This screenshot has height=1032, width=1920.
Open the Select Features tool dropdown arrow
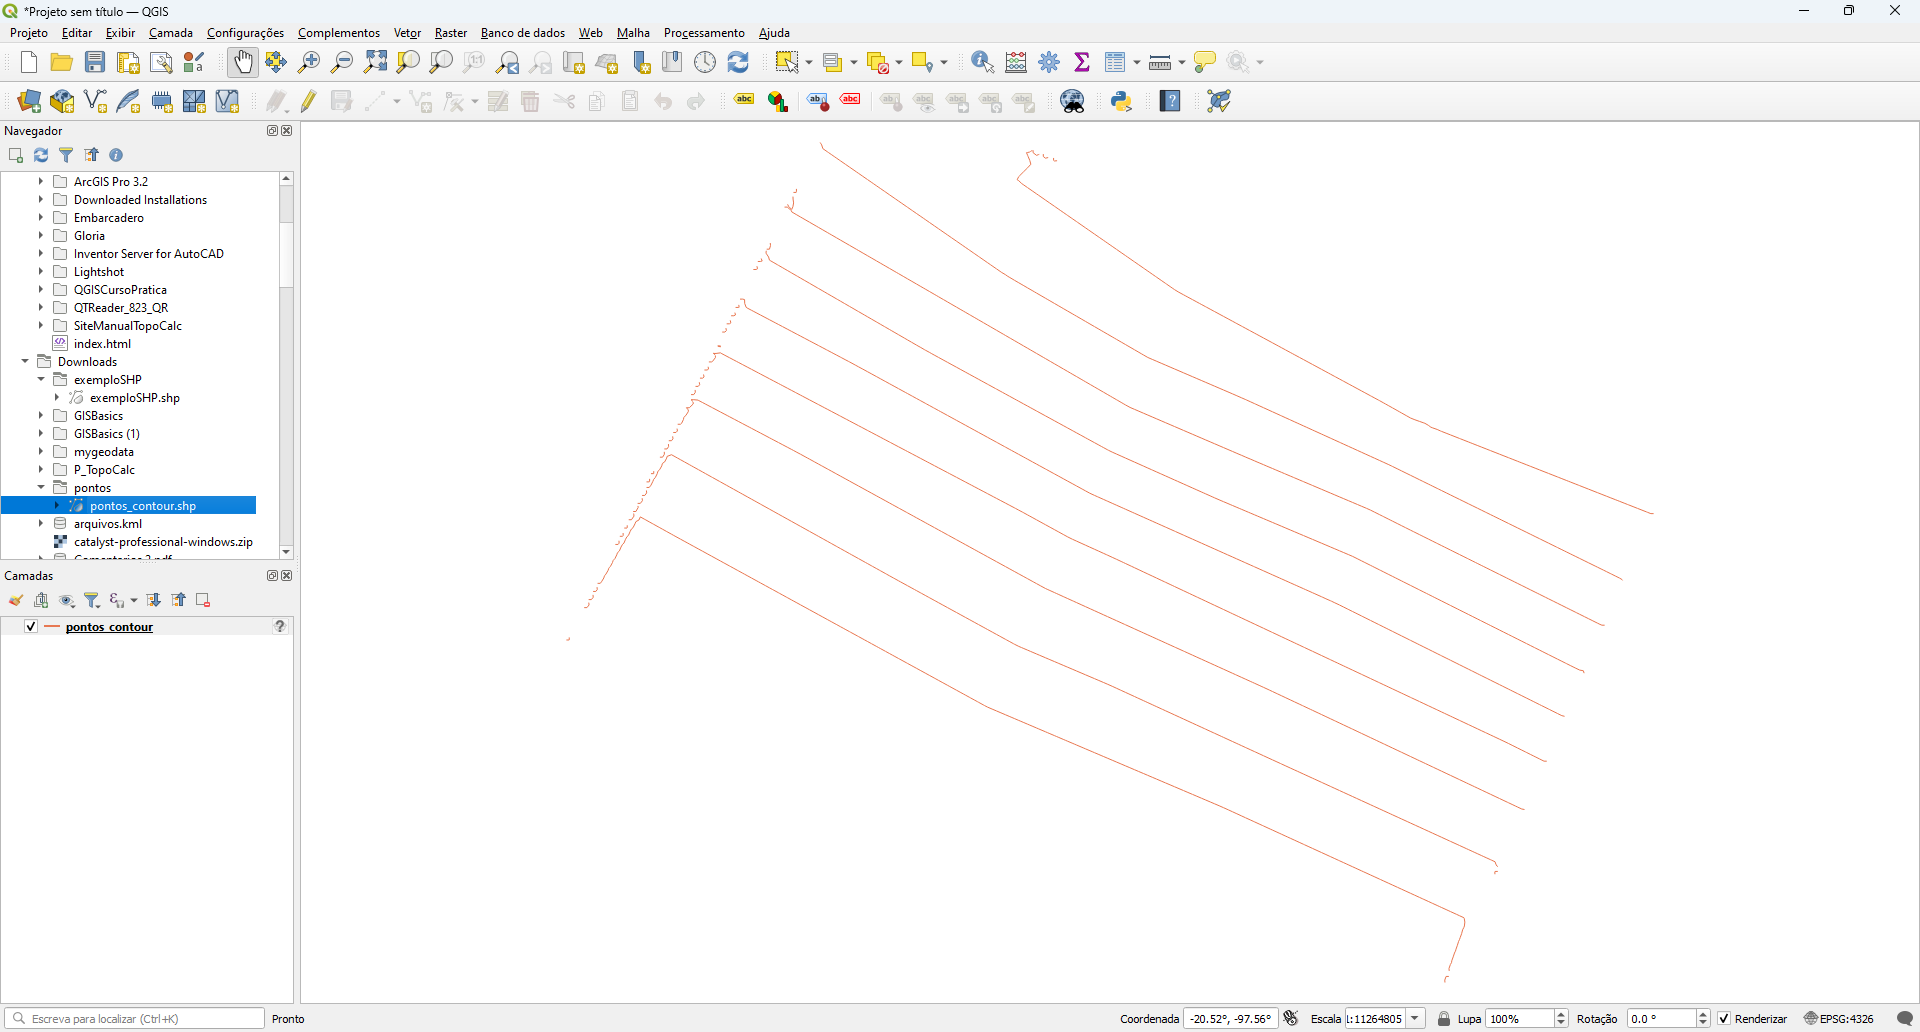tap(808, 62)
